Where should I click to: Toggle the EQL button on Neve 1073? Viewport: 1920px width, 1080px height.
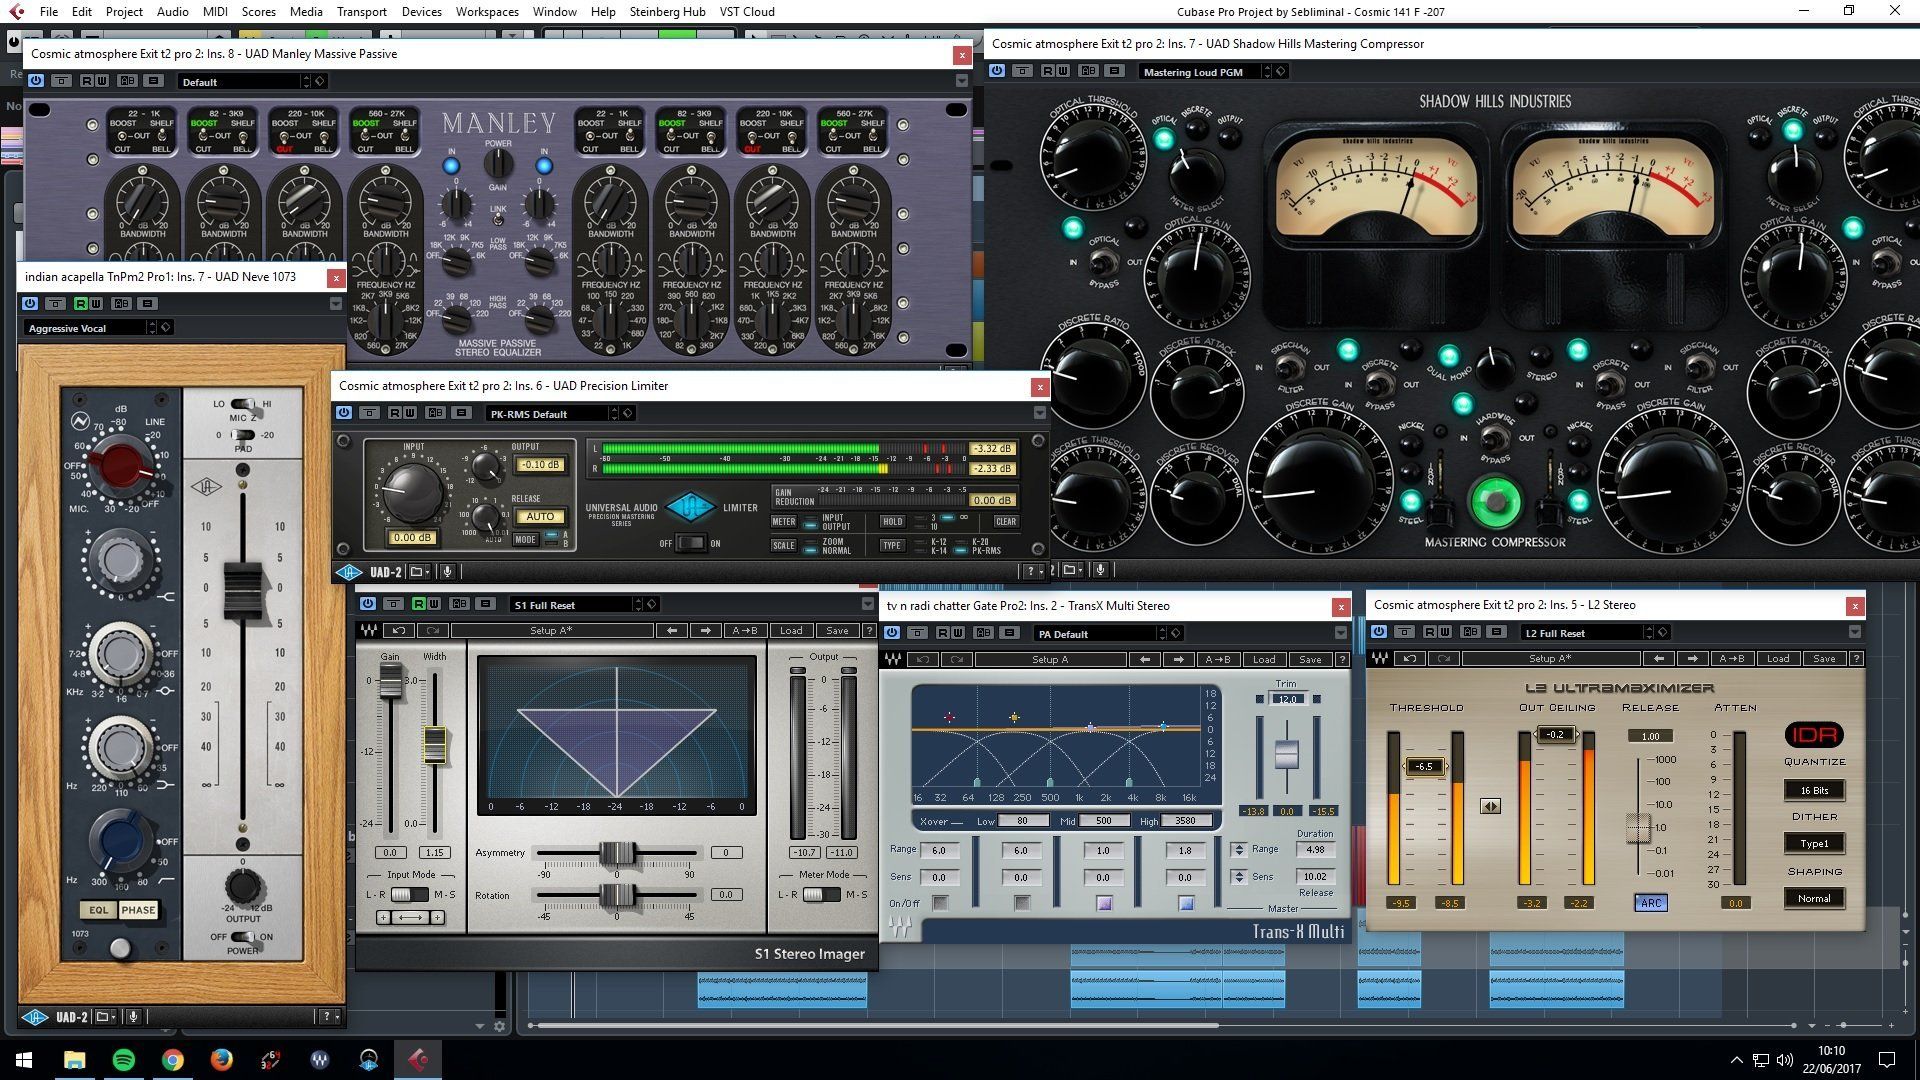98,910
